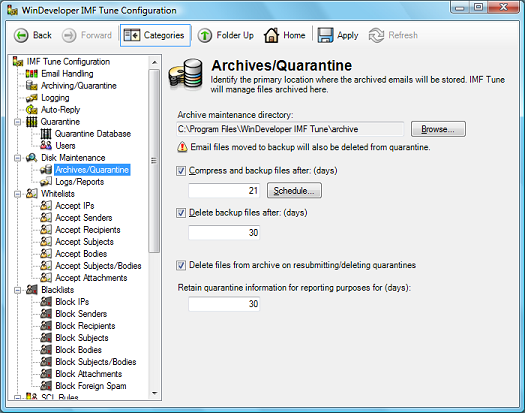
Task: Toggle the SCL Rules tree node expander
Action: [x=17, y=398]
